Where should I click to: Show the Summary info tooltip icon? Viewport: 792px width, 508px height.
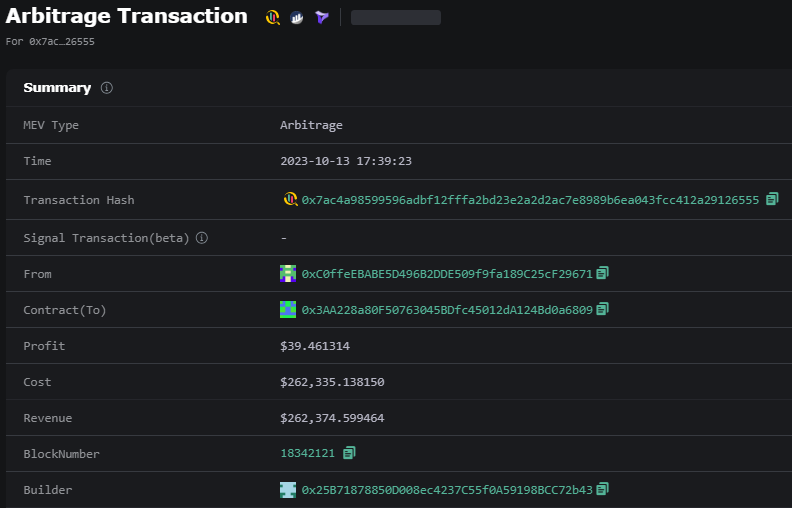(x=107, y=88)
